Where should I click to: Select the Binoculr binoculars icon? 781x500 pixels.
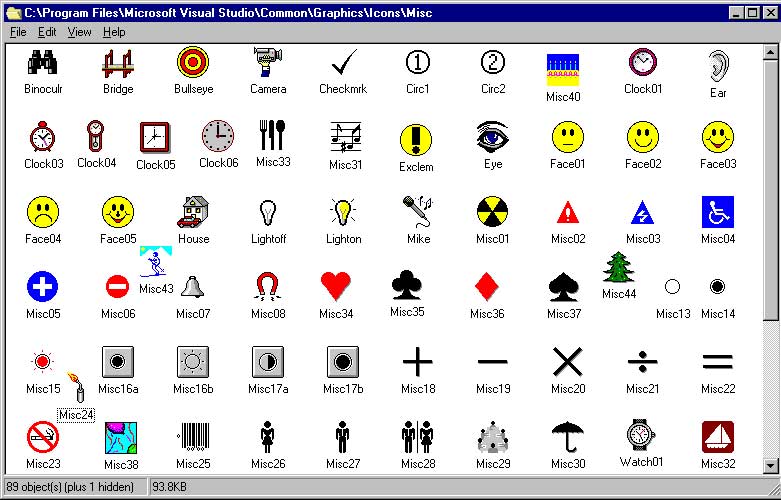click(42, 62)
